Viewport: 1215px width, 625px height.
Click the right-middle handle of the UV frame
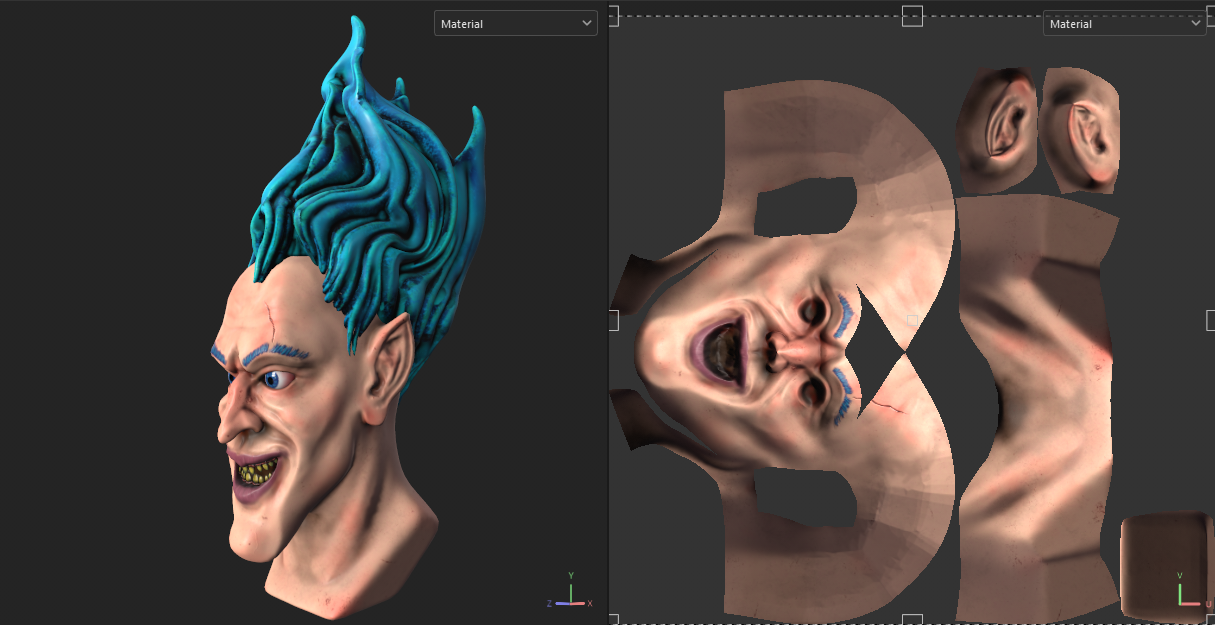tap(1210, 320)
